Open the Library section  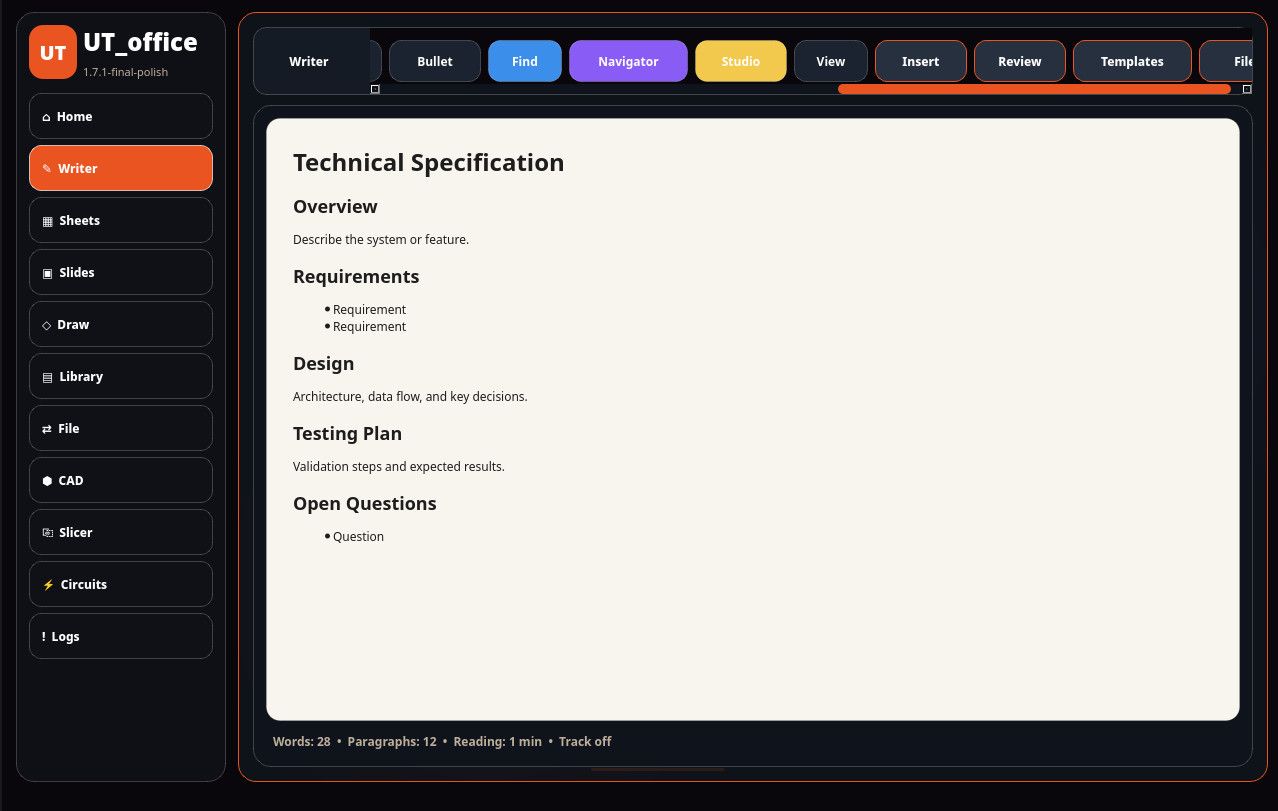coord(121,376)
